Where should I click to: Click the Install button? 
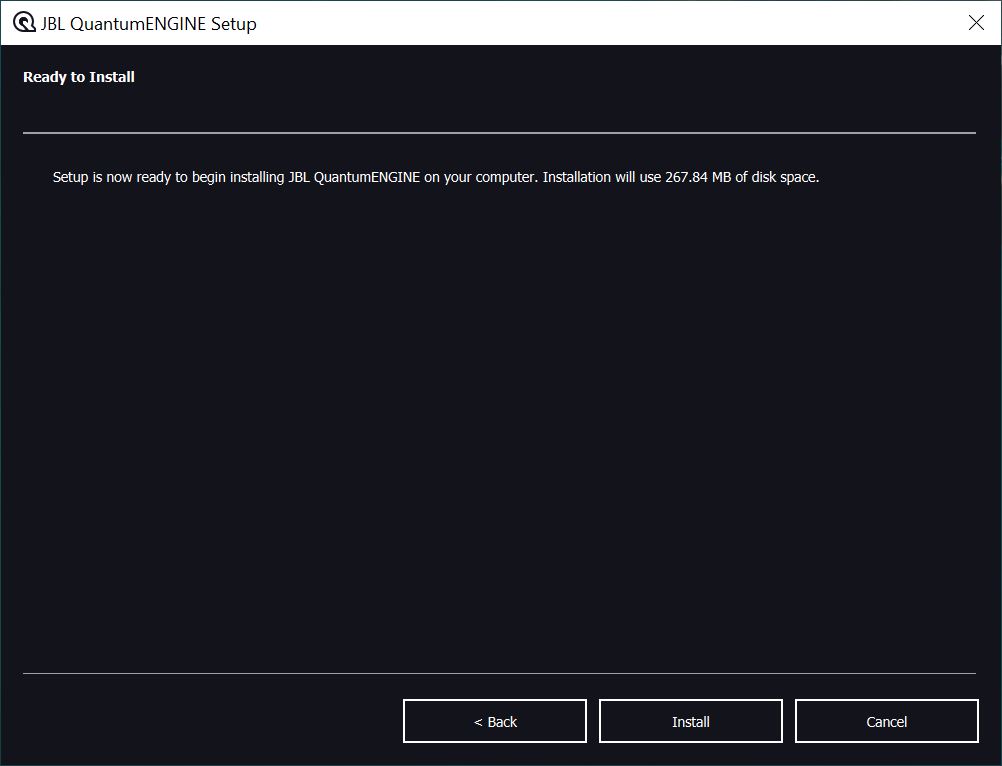pos(690,721)
